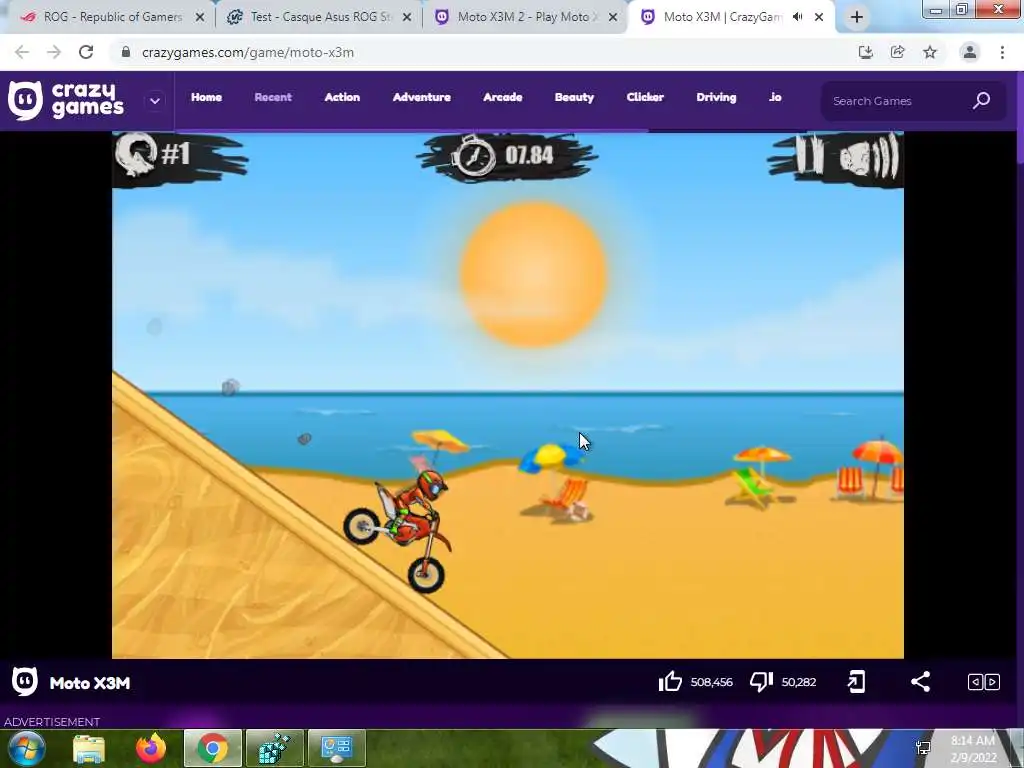Open the cube icon app in taskbar
Screen dimensions: 1024x768
click(274, 748)
